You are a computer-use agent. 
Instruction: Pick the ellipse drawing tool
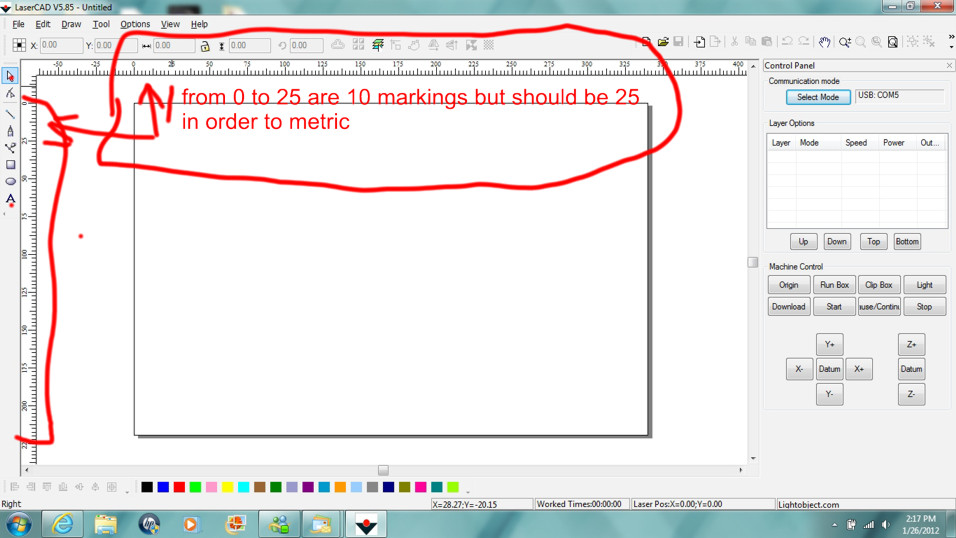(10, 182)
